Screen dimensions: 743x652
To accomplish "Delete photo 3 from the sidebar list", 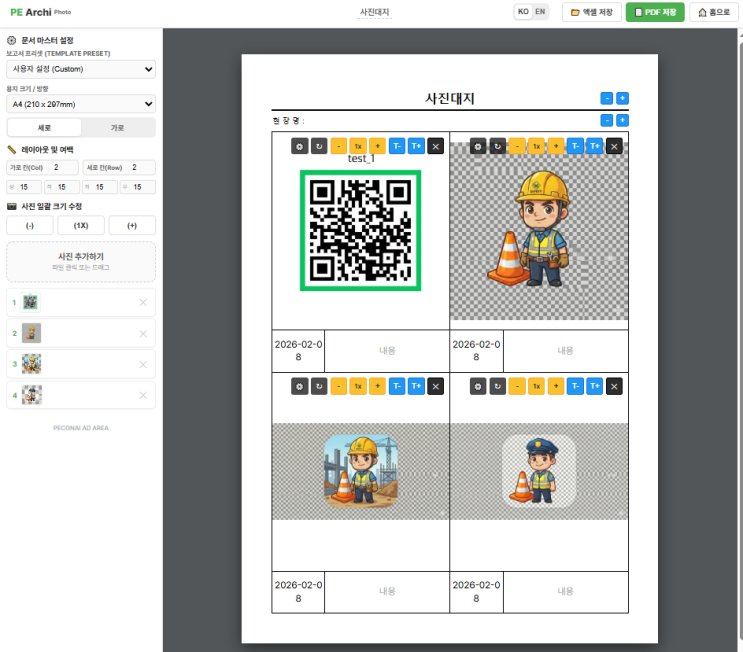I will (x=143, y=364).
